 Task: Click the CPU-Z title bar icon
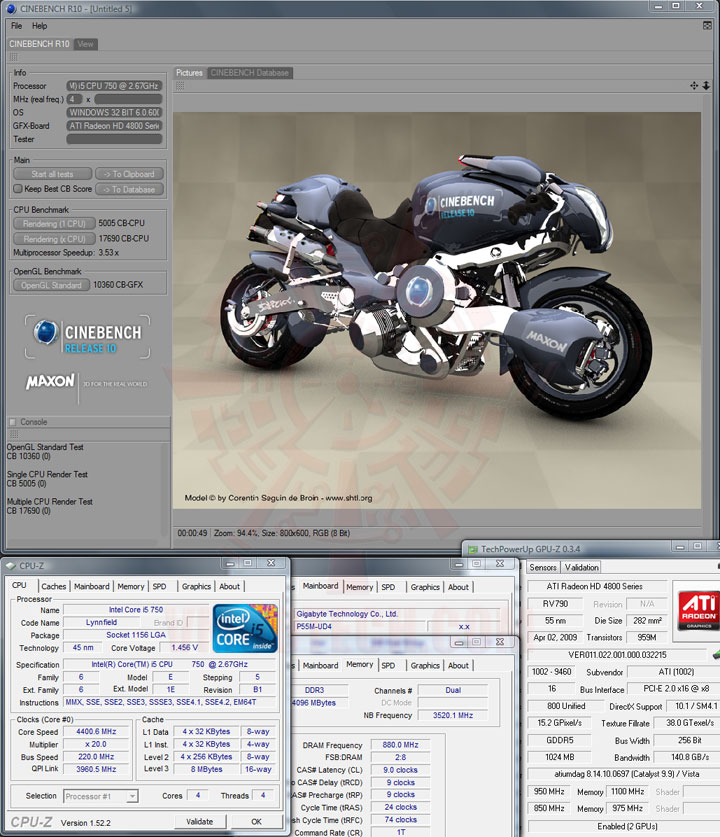click(x=11, y=566)
